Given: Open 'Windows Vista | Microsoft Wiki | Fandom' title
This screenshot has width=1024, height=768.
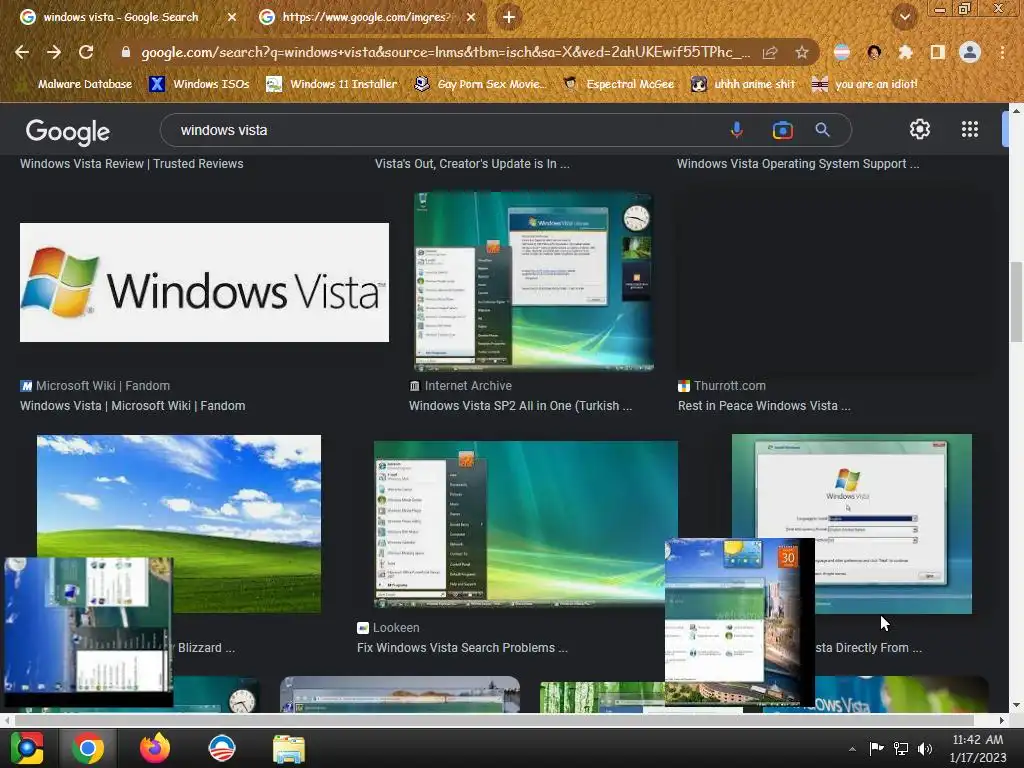Looking at the screenshot, I should [133, 406].
